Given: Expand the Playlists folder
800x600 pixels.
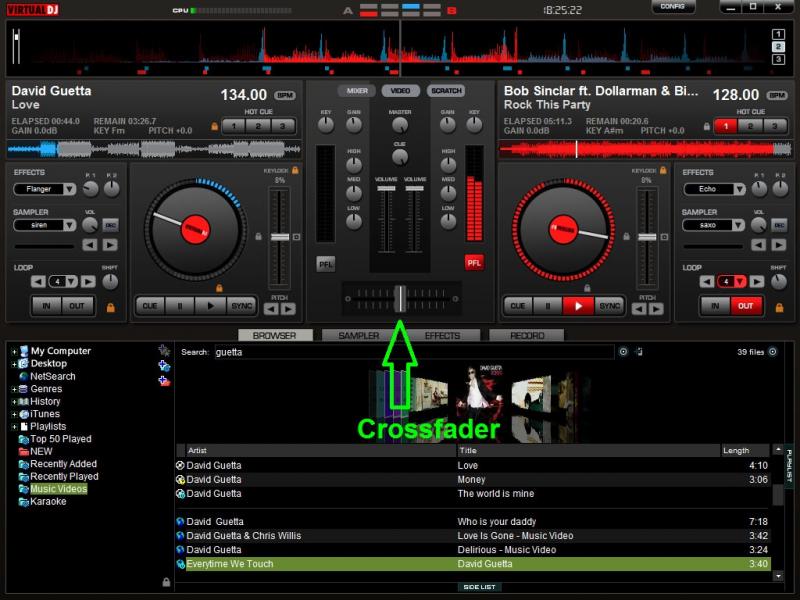Looking at the screenshot, I should coord(14,427).
